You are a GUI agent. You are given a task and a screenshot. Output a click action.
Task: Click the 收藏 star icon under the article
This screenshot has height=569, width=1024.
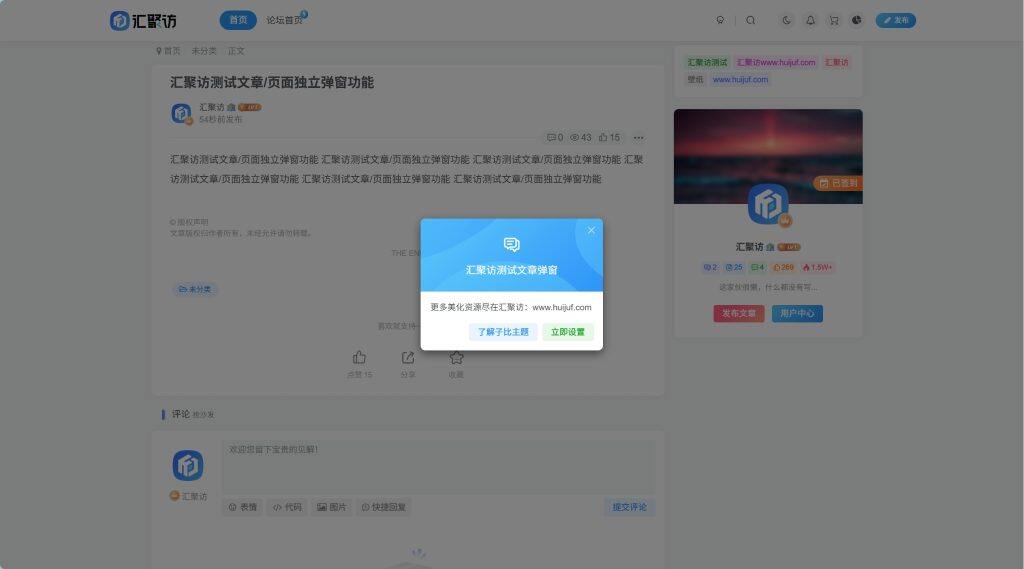point(456,357)
